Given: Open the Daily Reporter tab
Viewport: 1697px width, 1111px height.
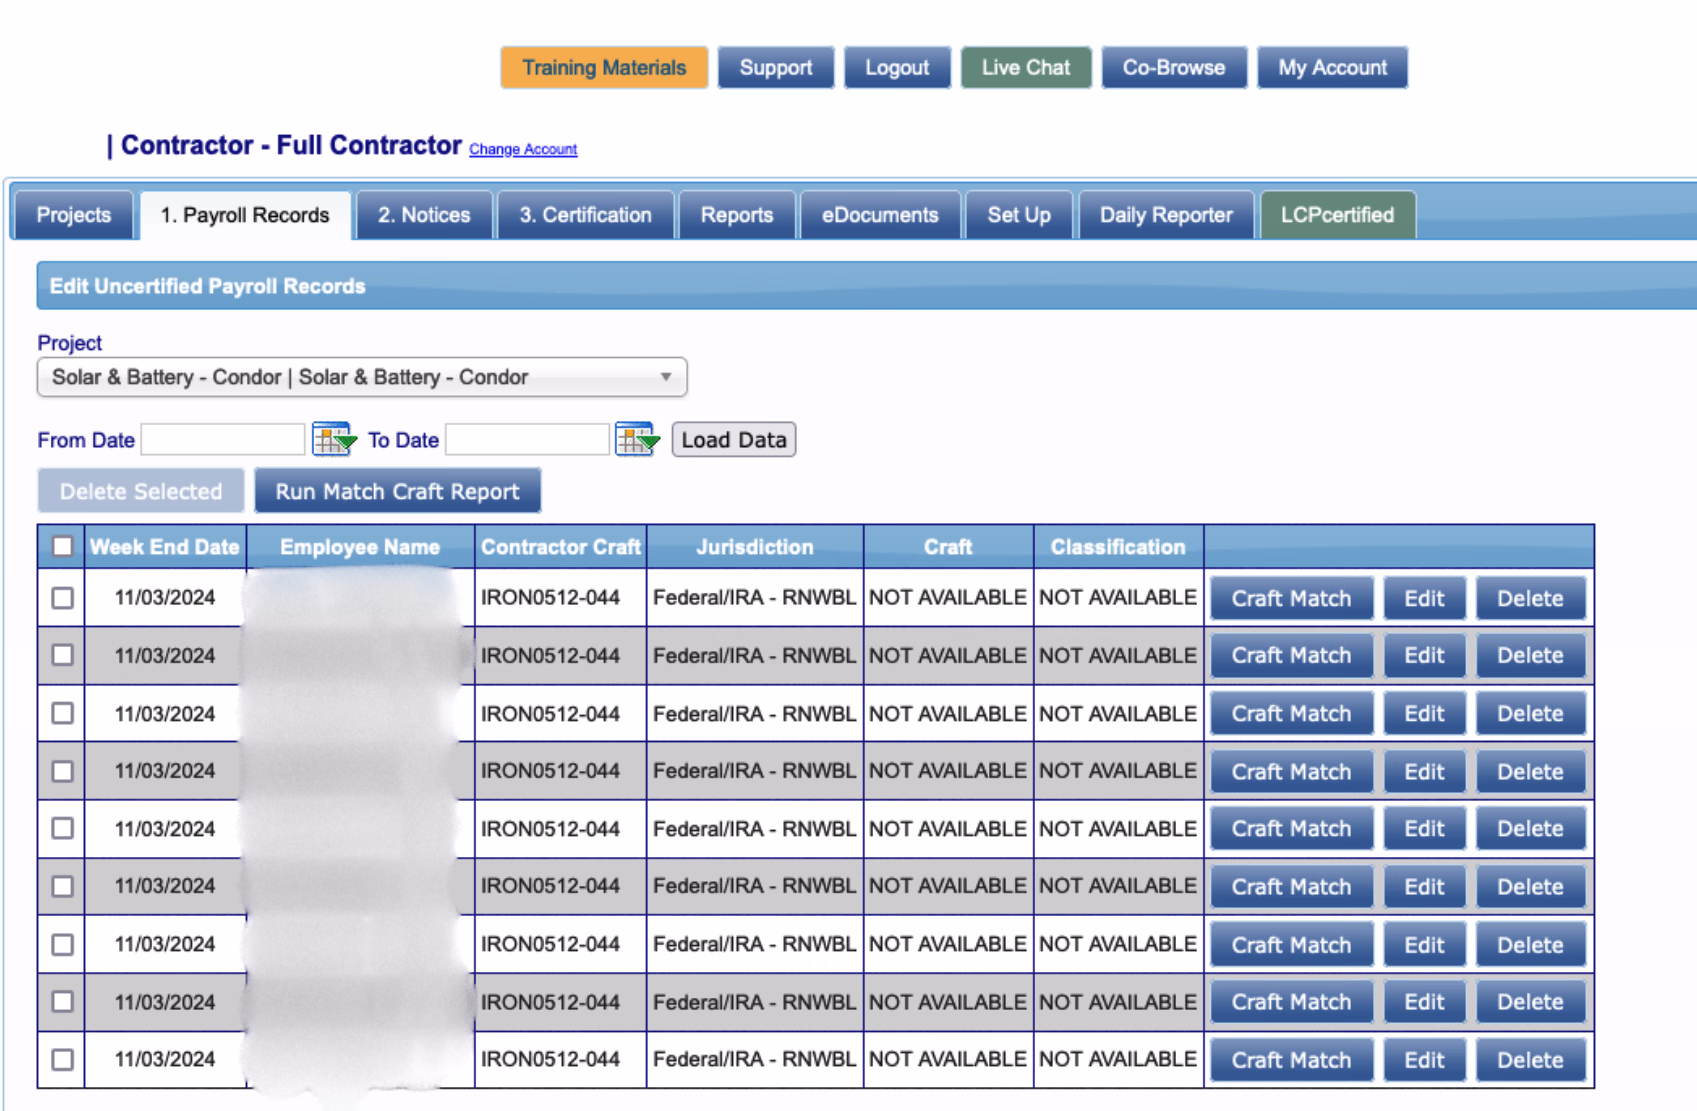Looking at the screenshot, I should [1166, 215].
